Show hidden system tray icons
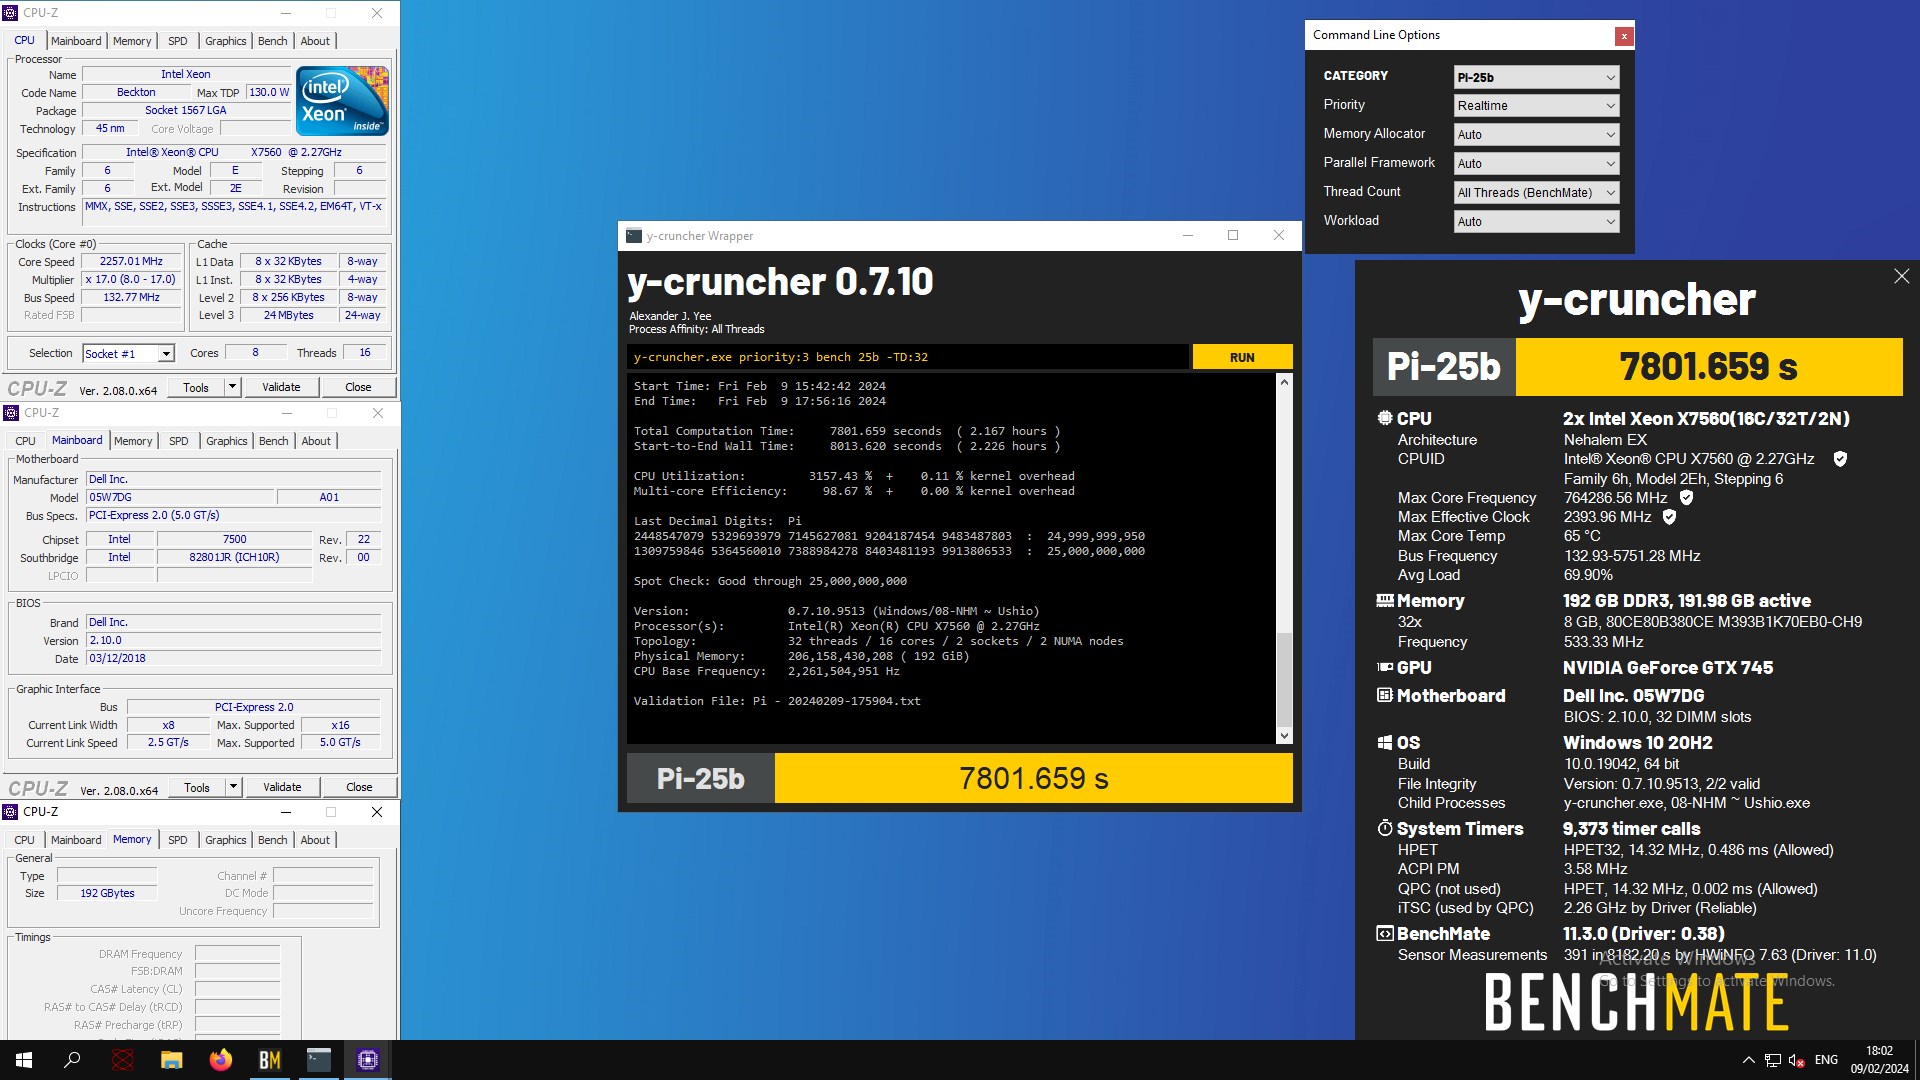The width and height of the screenshot is (1920, 1080). click(1748, 1060)
